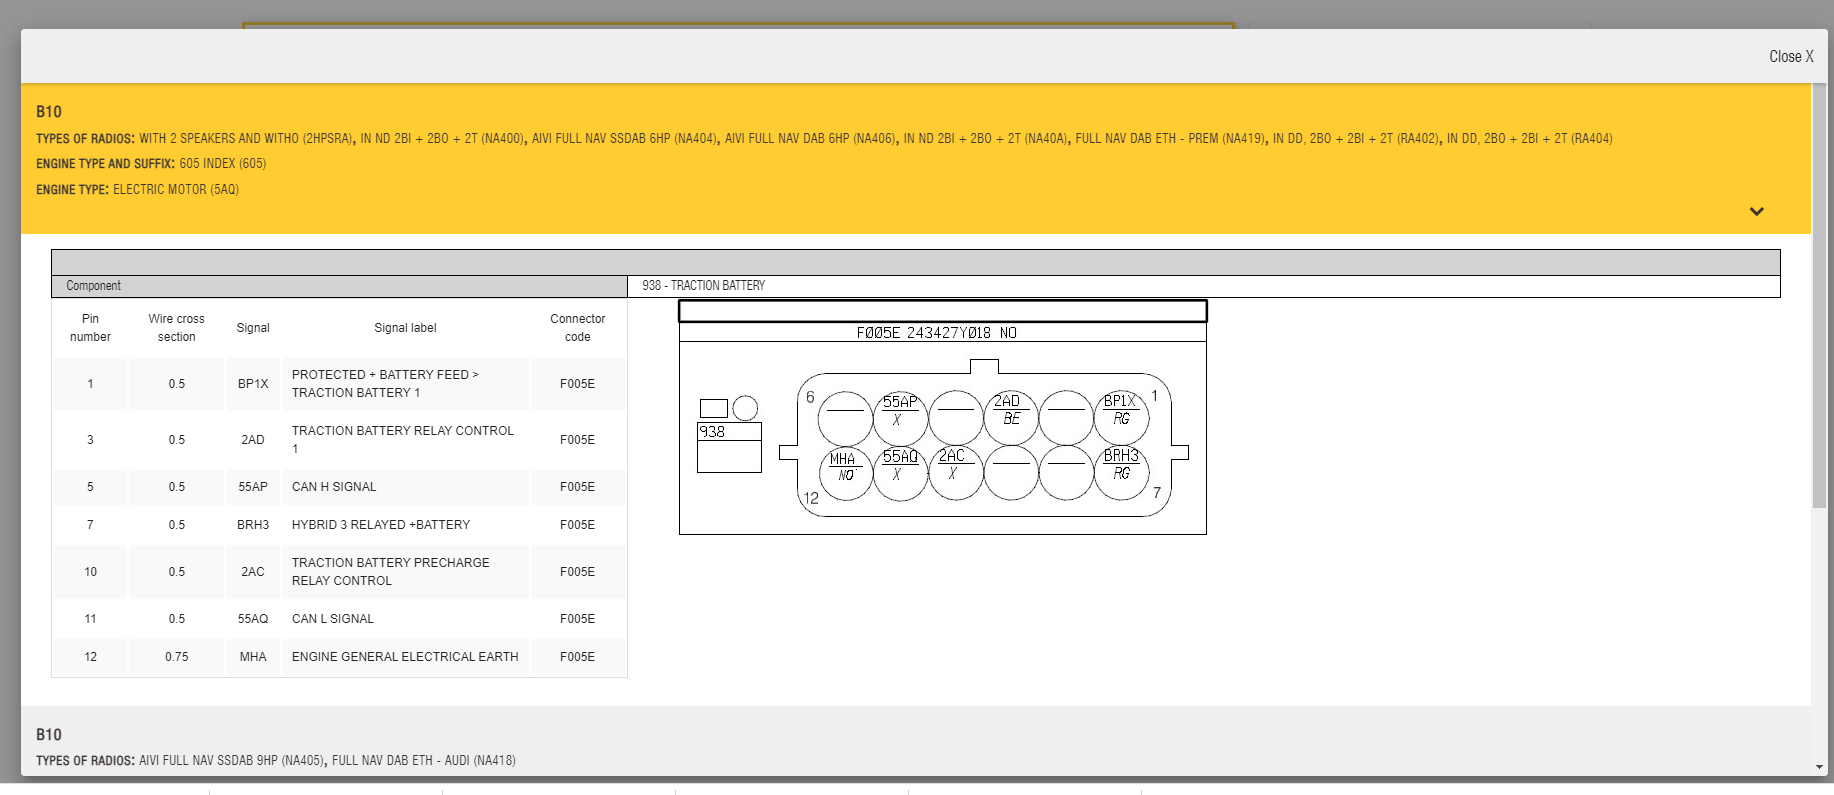Click the 2AC pin circle in connector diagram
The height and width of the screenshot is (795, 1834).
(x=955, y=472)
